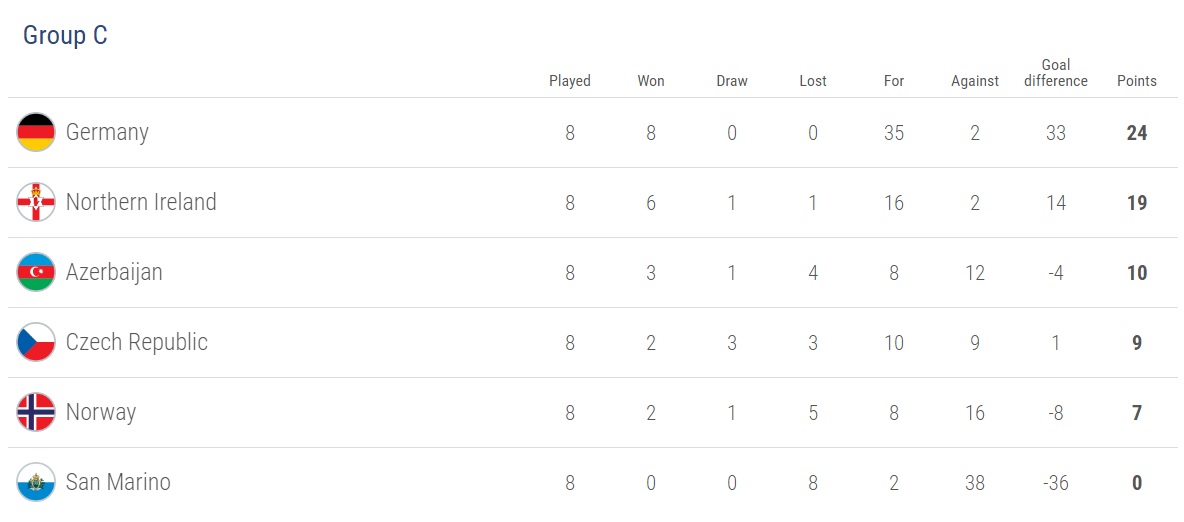Click the Czech Republic flag icon
The width and height of the screenshot is (1184, 522).
tap(36, 342)
